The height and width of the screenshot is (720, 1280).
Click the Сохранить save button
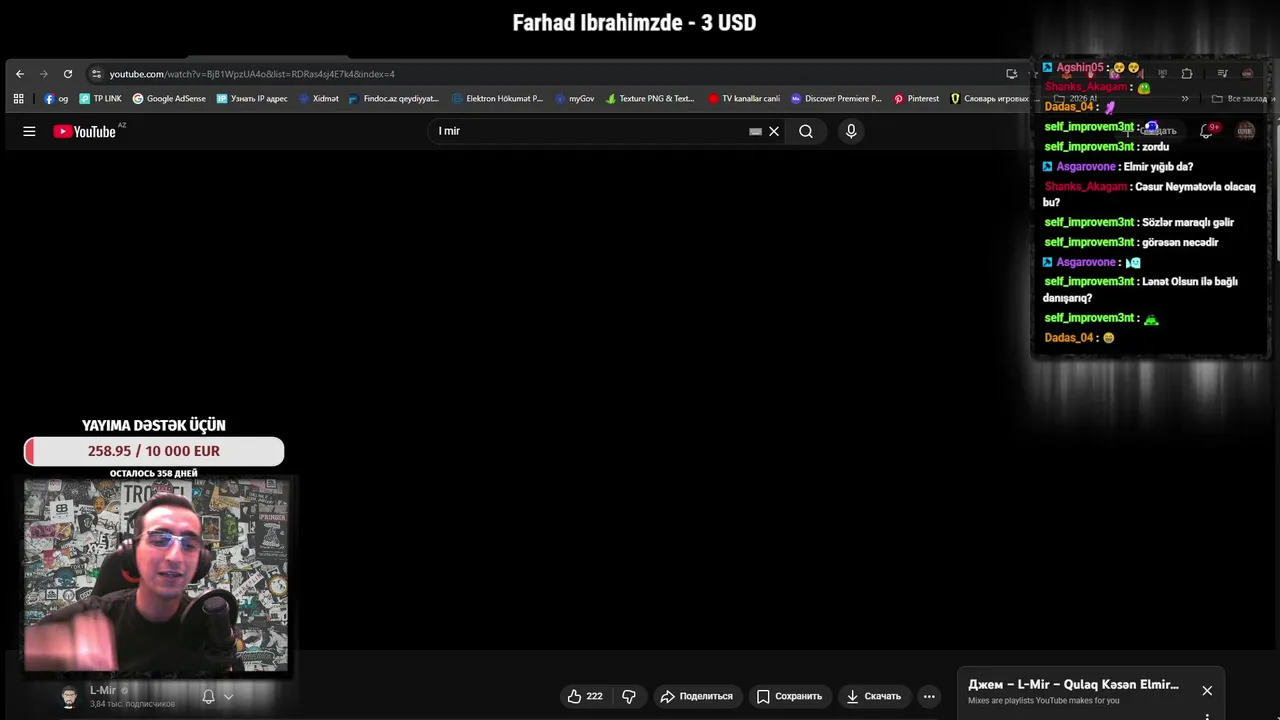point(790,696)
